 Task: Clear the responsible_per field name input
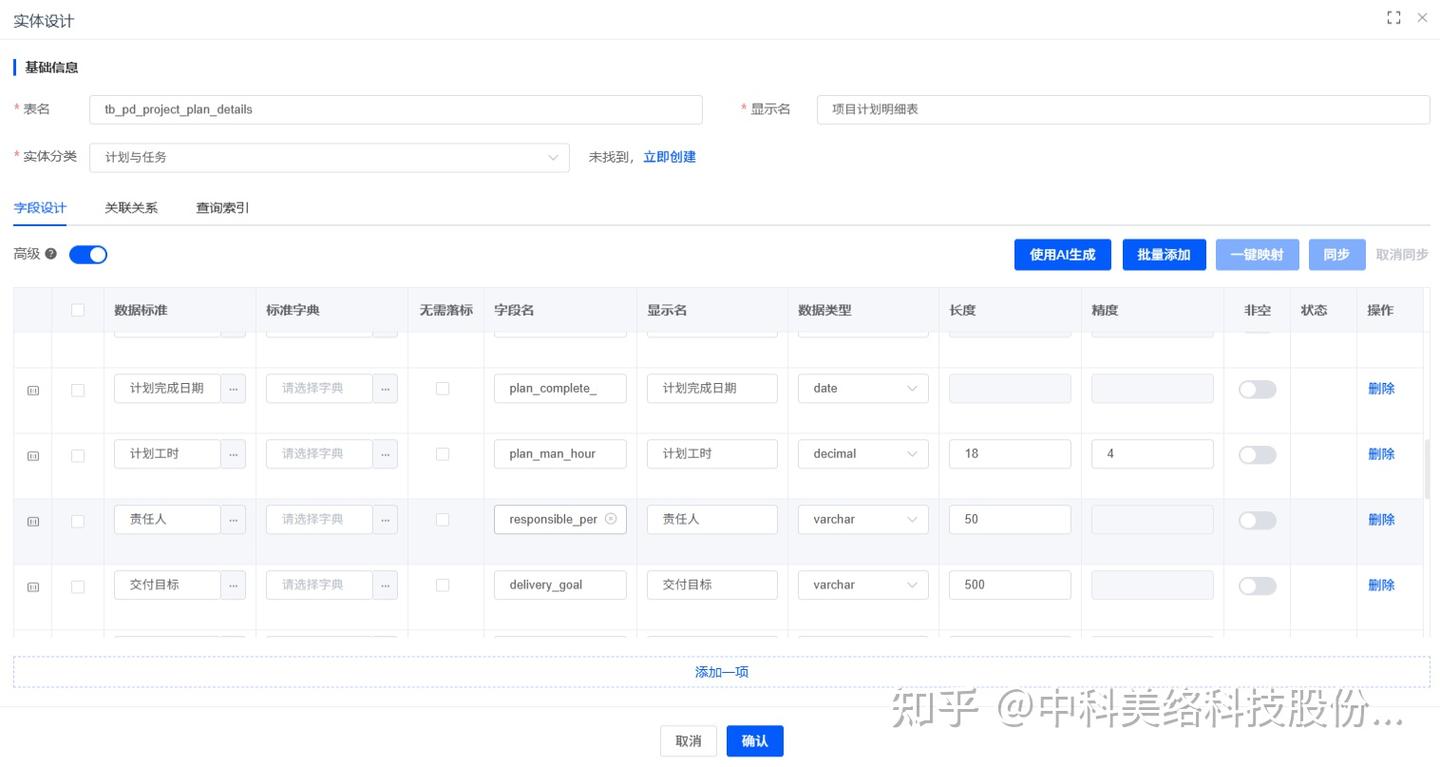click(611, 519)
